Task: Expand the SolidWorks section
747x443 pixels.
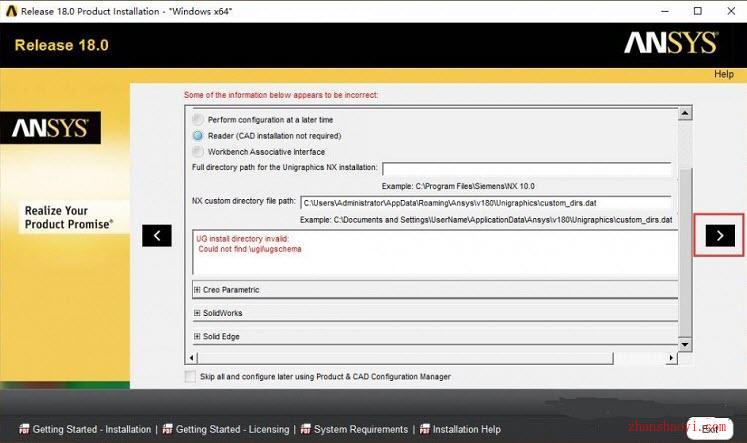Action: click(x=197, y=313)
